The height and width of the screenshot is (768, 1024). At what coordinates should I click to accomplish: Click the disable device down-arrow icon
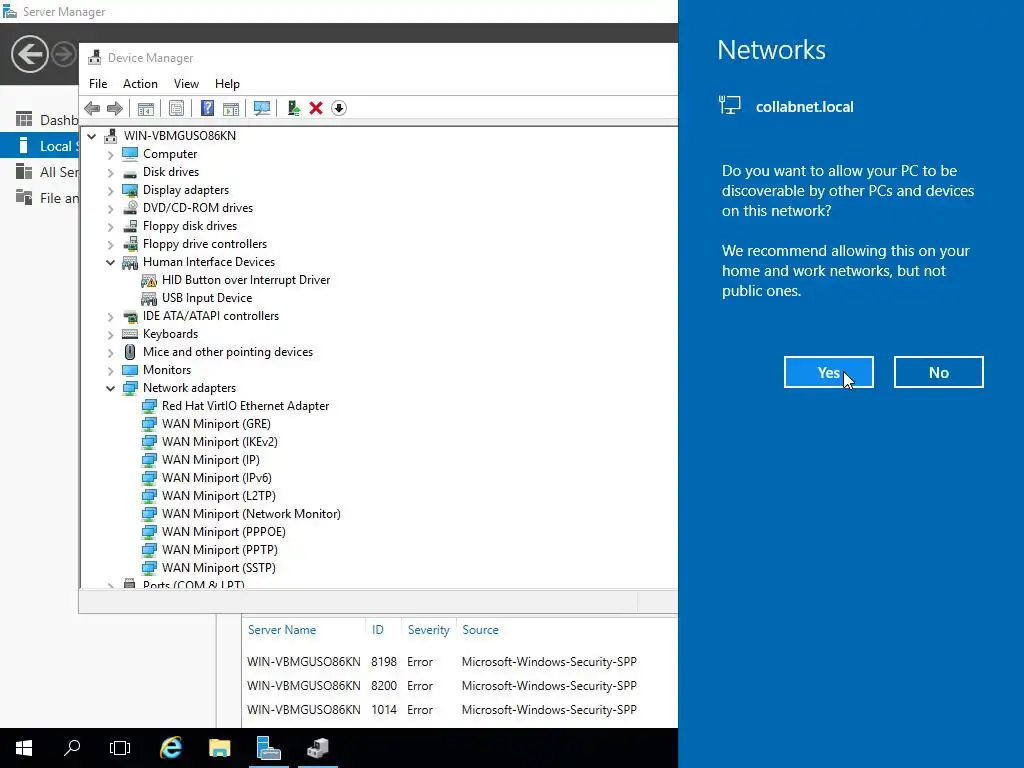tap(339, 108)
